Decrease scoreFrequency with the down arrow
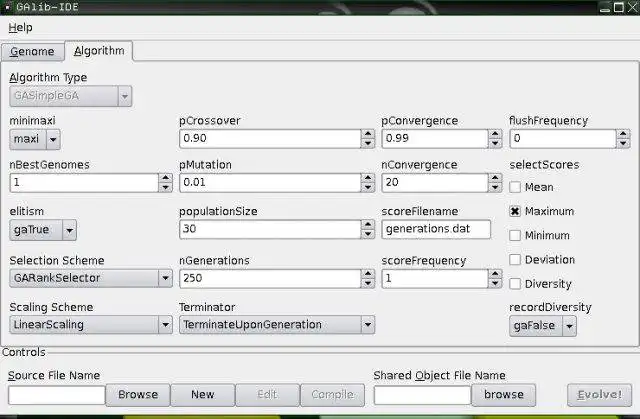Screen dimensions: 640x419 click(x=495, y=283)
